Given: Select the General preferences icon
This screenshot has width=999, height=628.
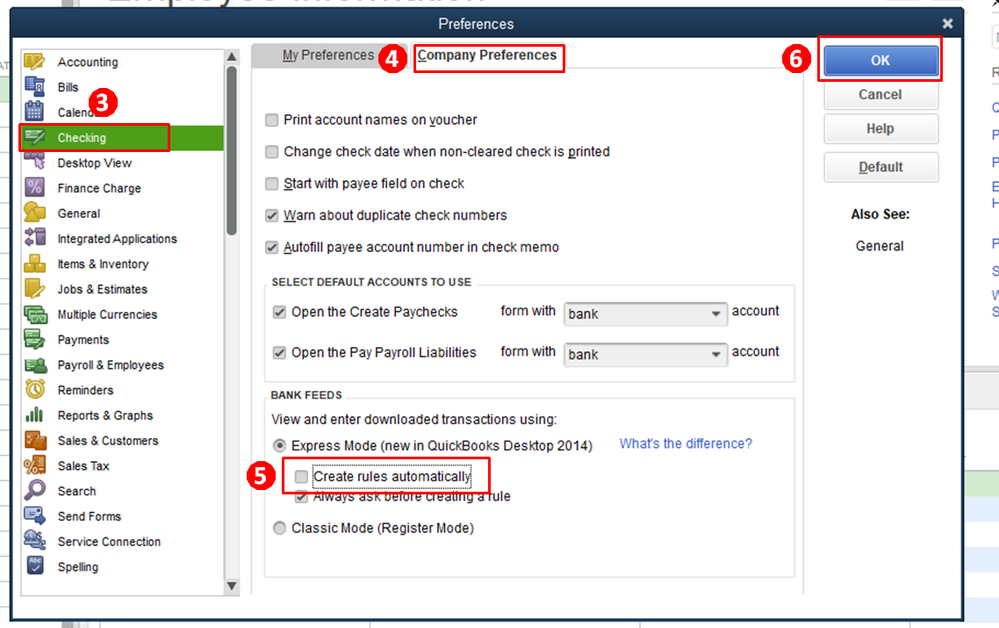Looking at the screenshot, I should tap(34, 213).
